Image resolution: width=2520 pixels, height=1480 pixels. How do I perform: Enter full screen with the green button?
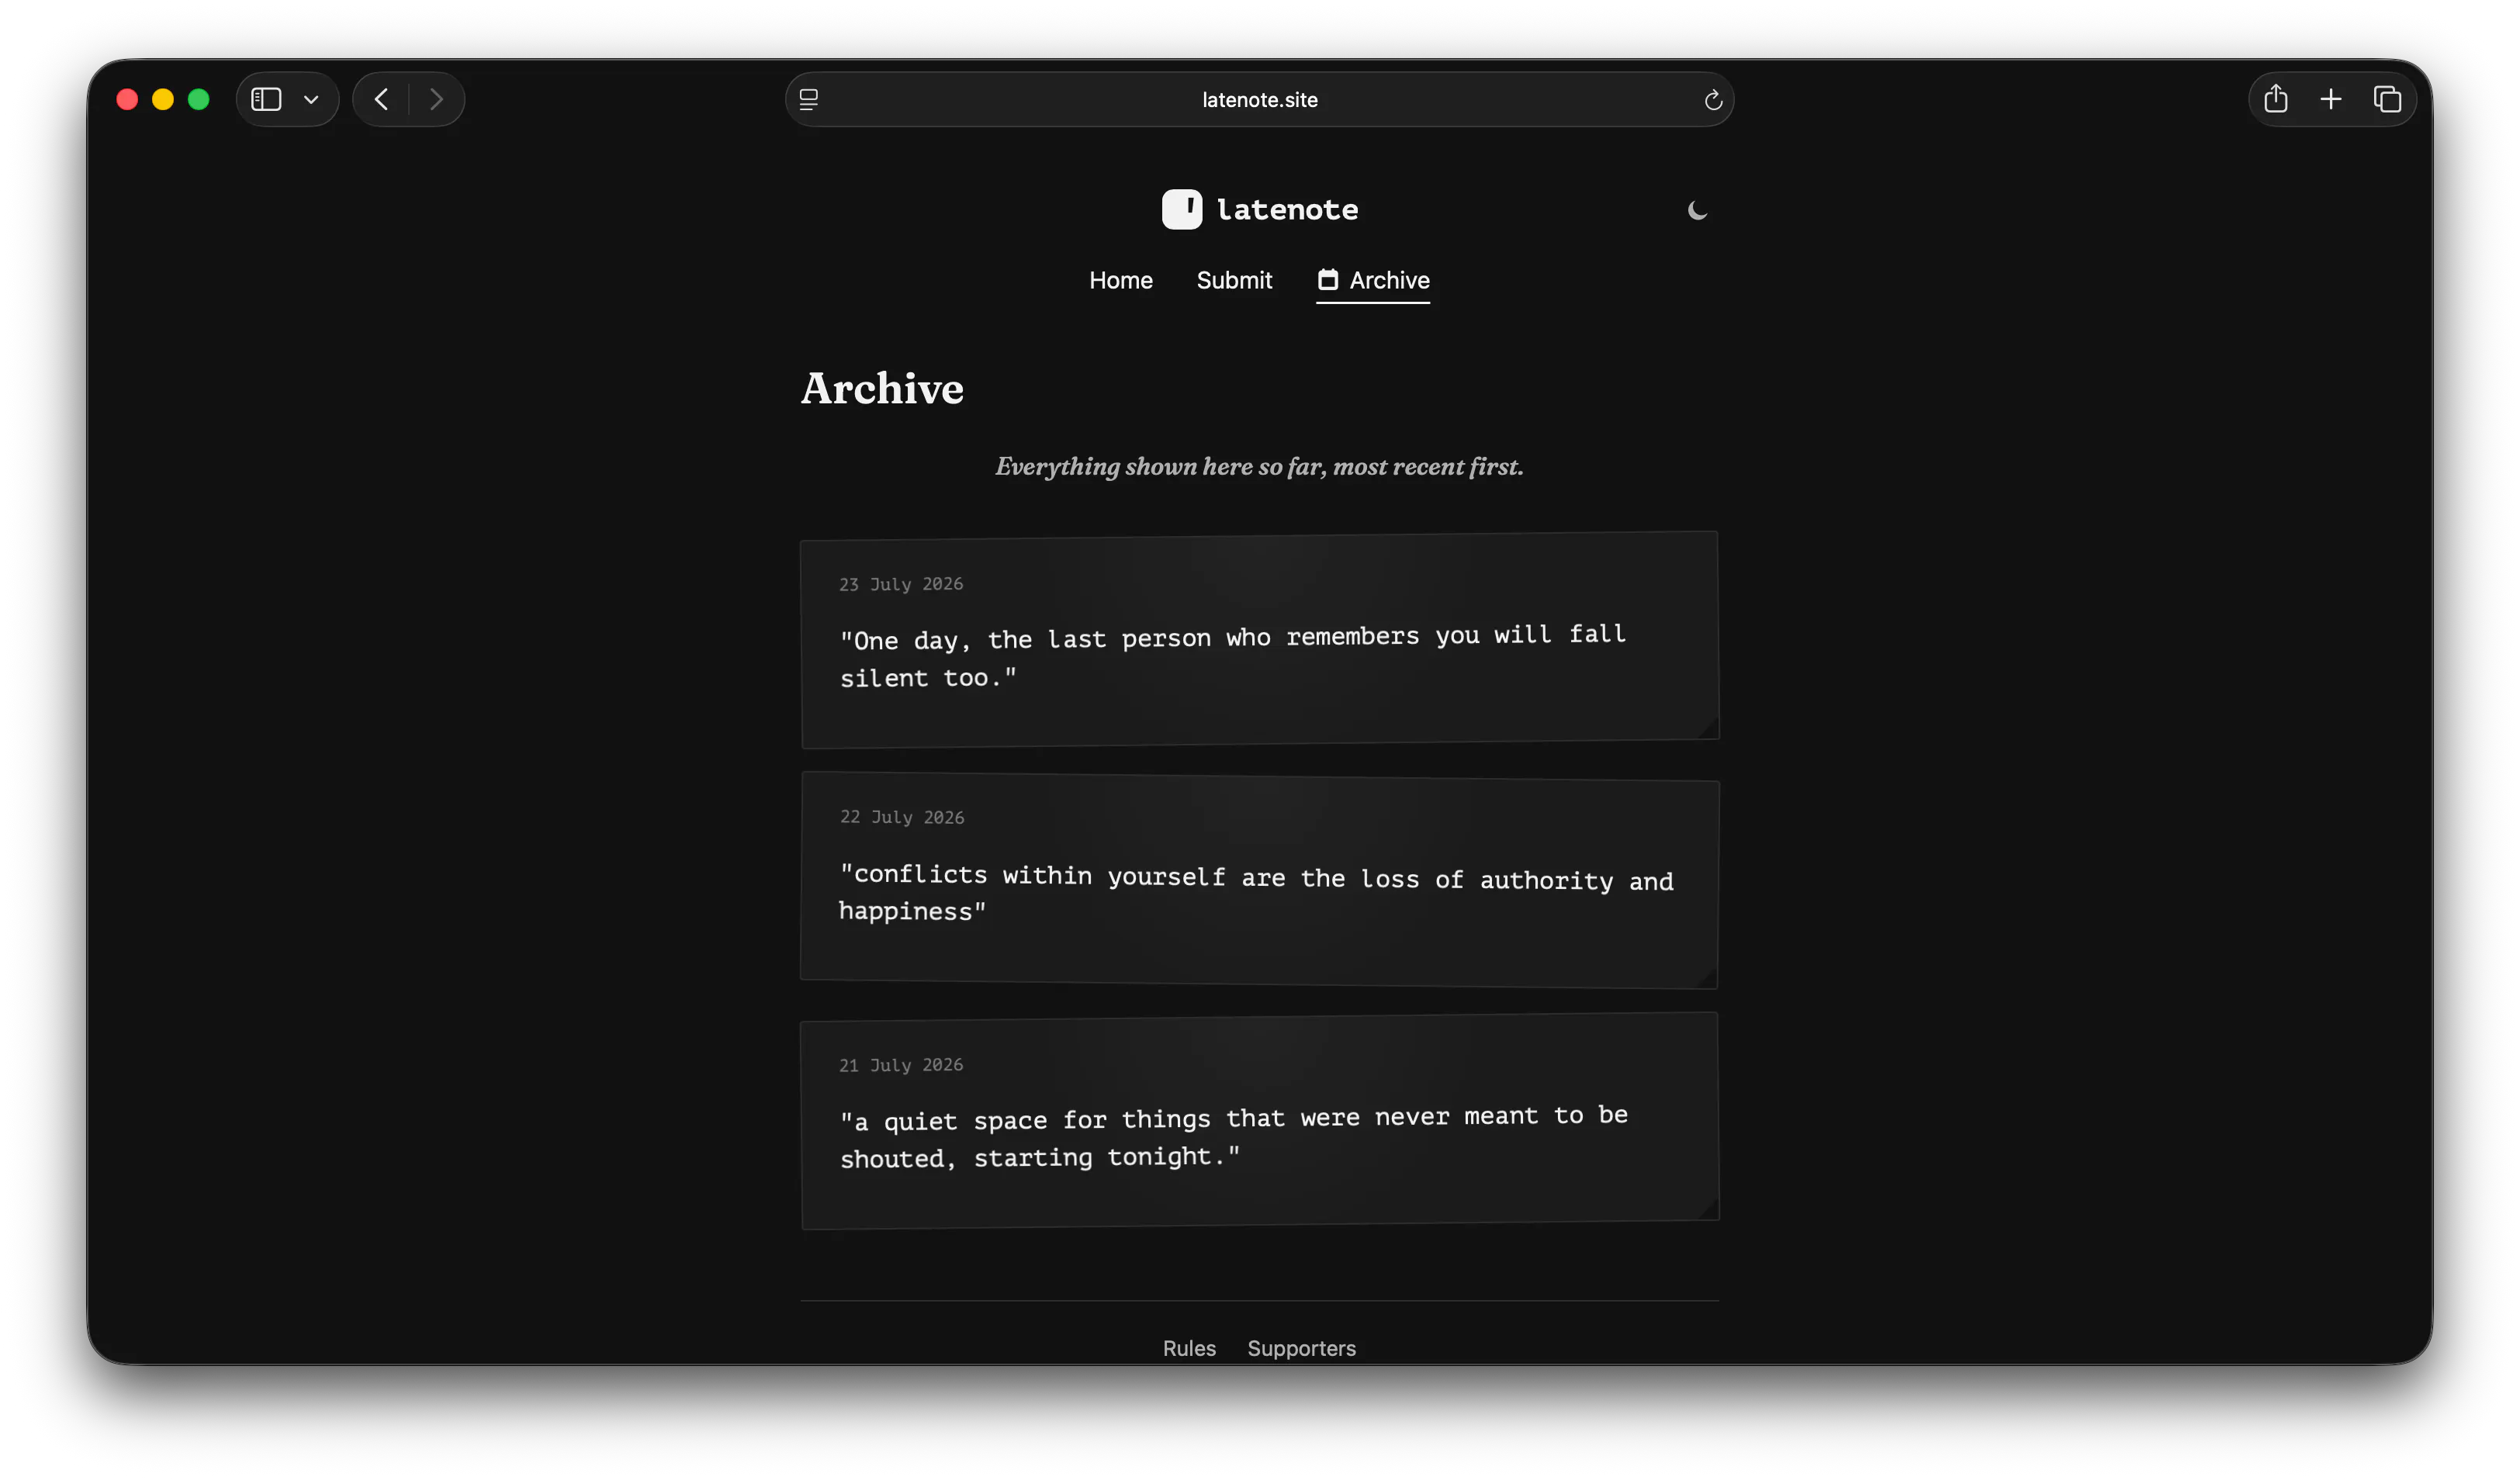pyautogui.click(x=199, y=99)
